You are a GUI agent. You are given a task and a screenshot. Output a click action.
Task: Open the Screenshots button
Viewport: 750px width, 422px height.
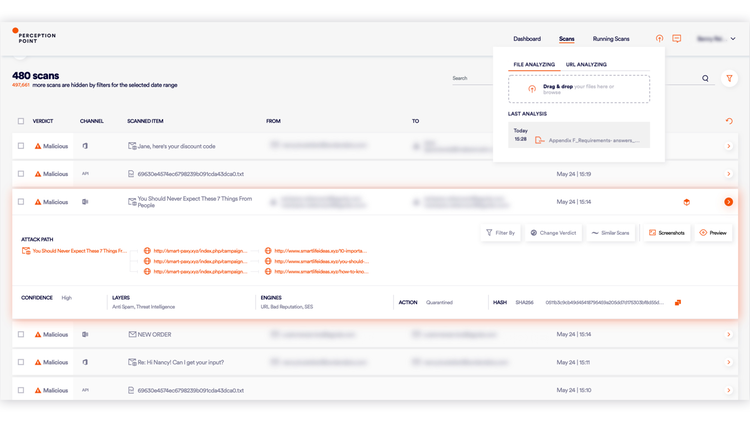(667, 233)
